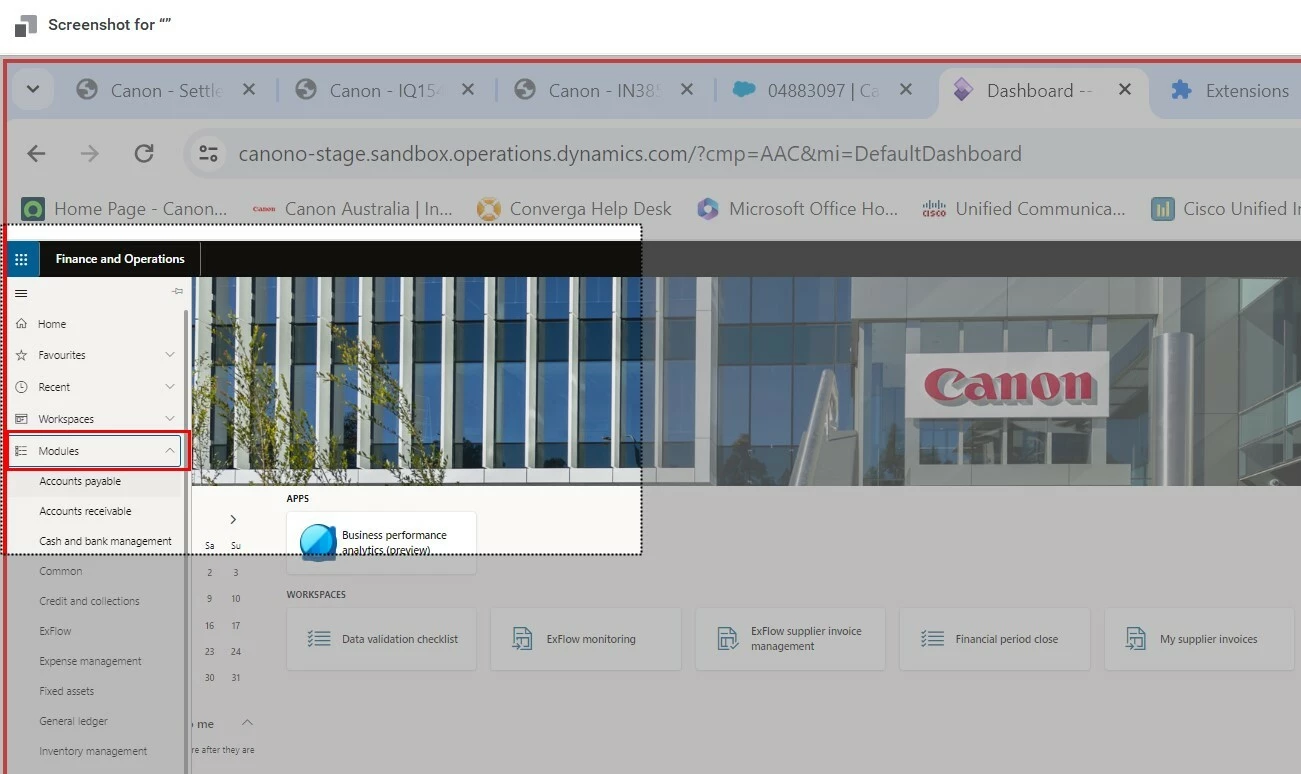Select calendar date 17
1301x774 pixels.
coord(236,626)
